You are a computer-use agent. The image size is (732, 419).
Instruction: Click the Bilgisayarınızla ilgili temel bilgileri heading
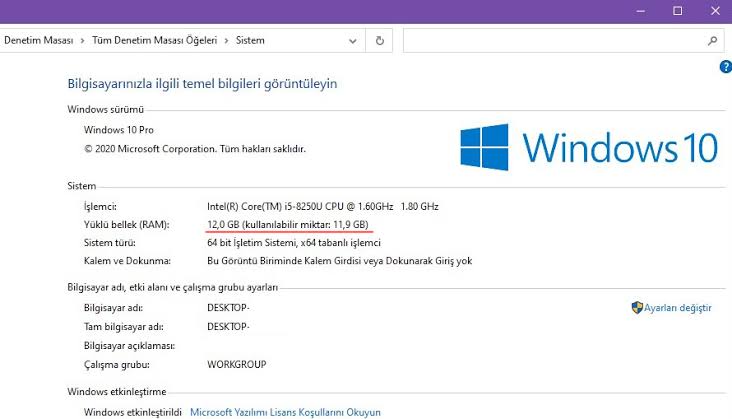coord(202,84)
